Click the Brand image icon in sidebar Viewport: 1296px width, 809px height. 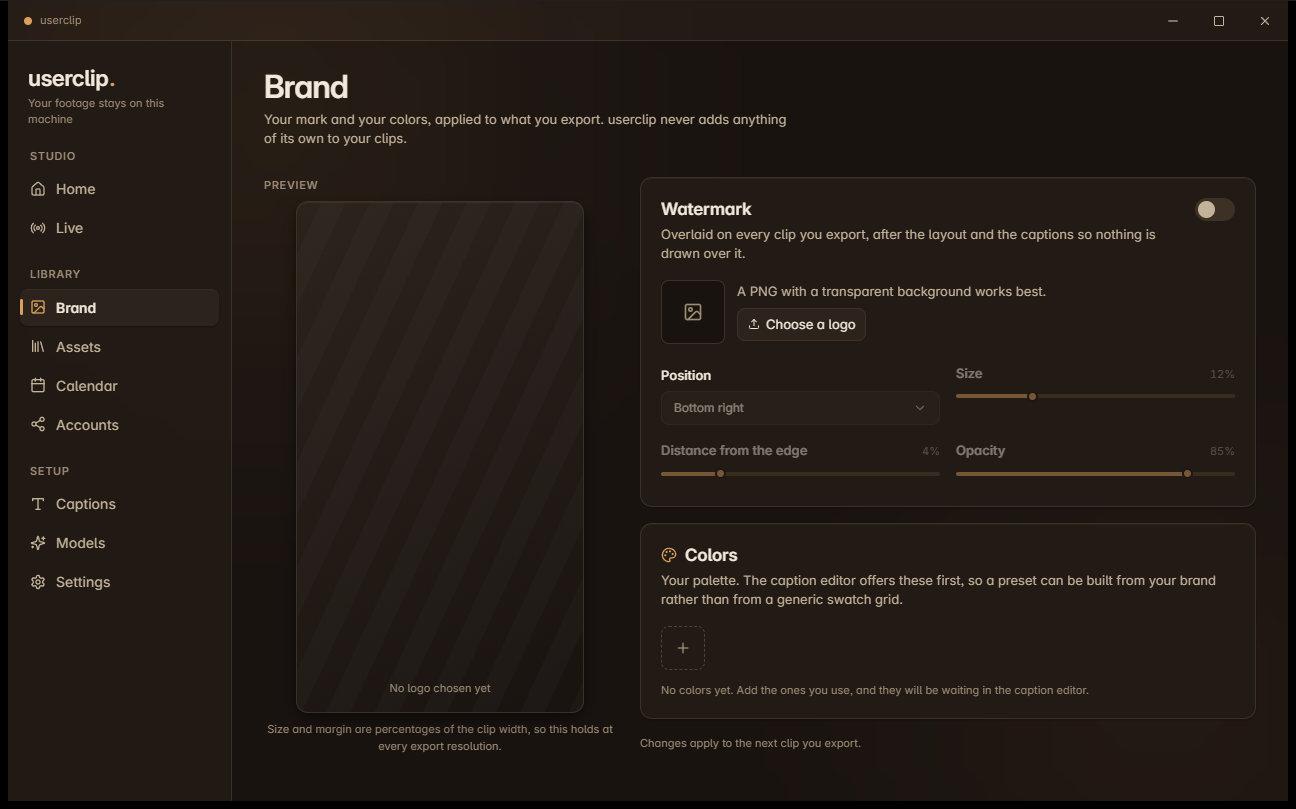pos(38,308)
